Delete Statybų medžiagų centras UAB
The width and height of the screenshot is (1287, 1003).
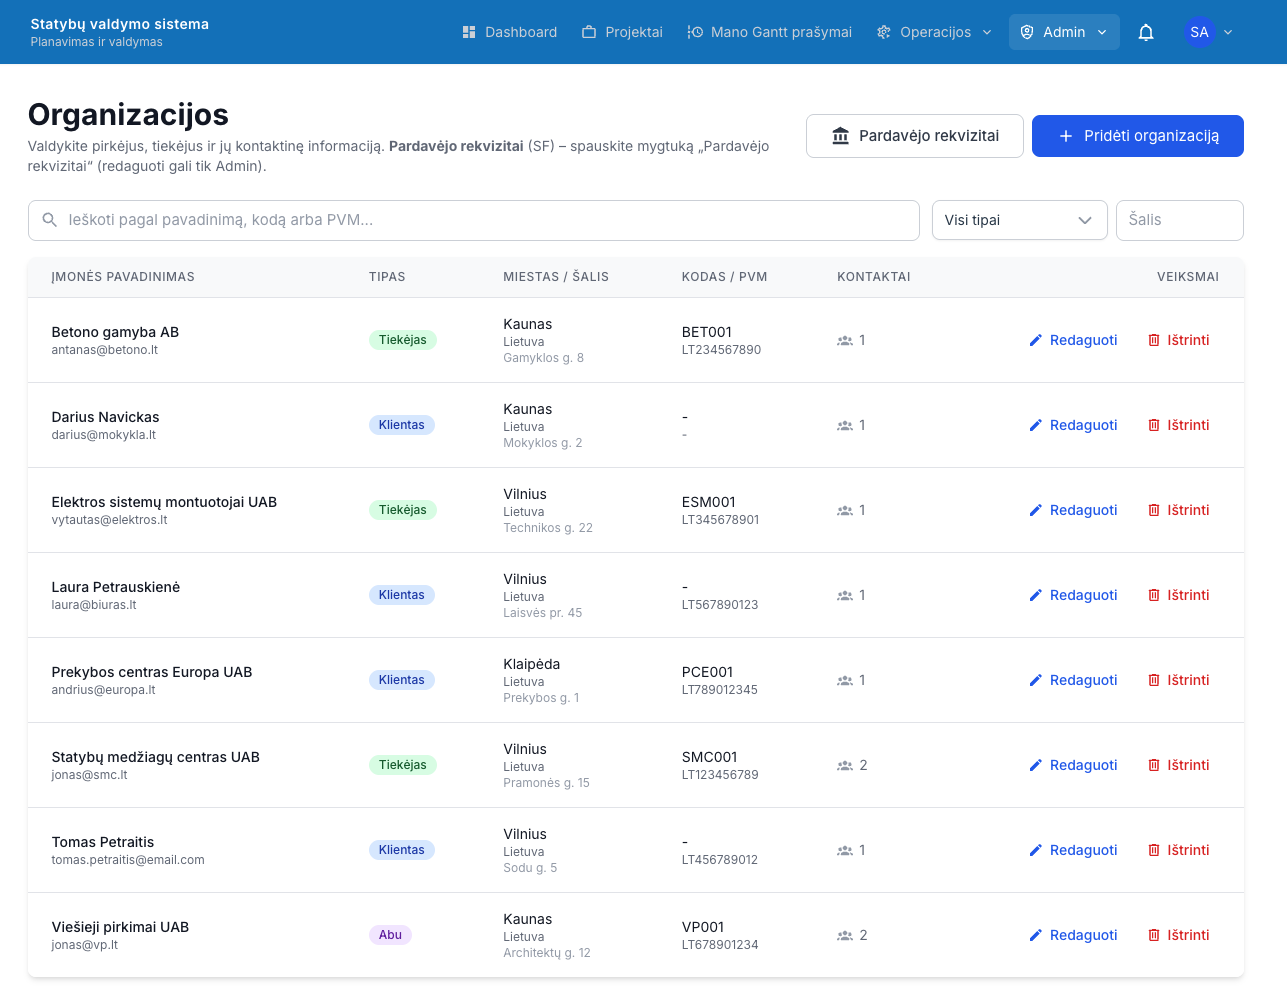(x=1179, y=765)
